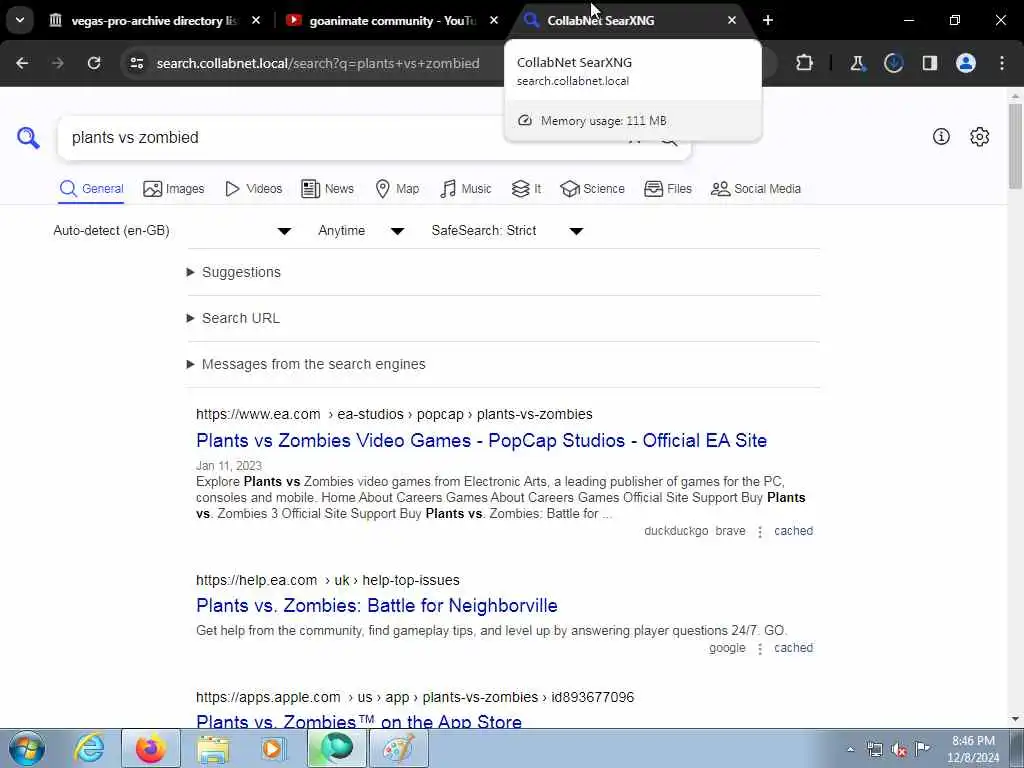Switch to News search category

click(x=327, y=189)
